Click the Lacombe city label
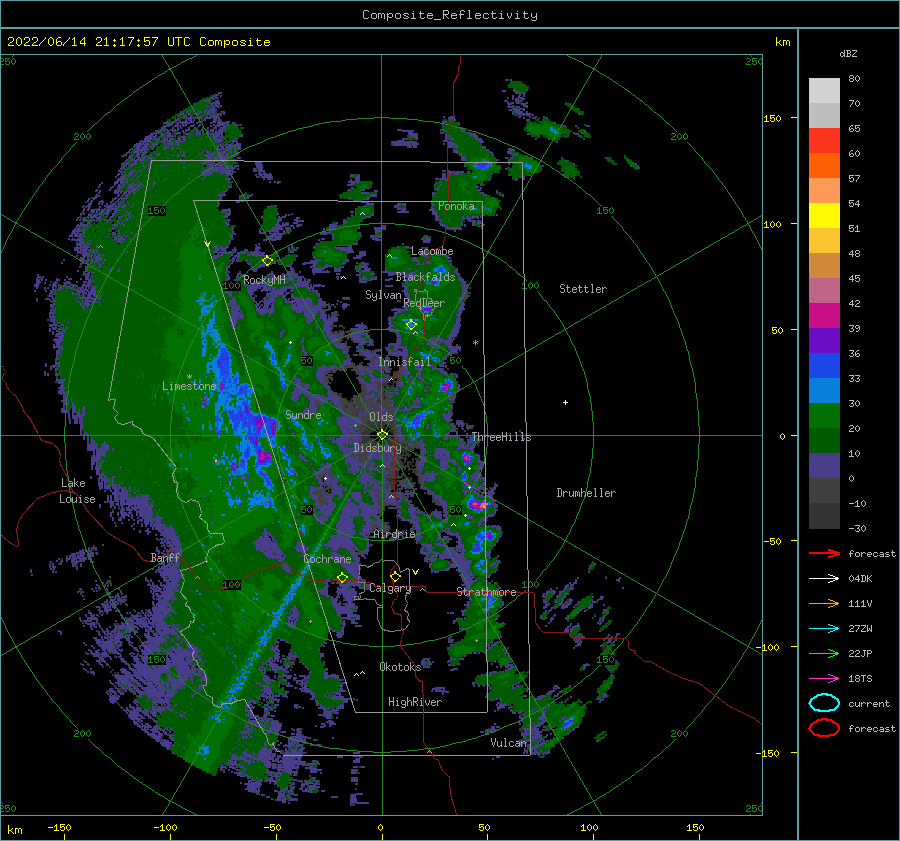This screenshot has width=900, height=841. [432, 251]
